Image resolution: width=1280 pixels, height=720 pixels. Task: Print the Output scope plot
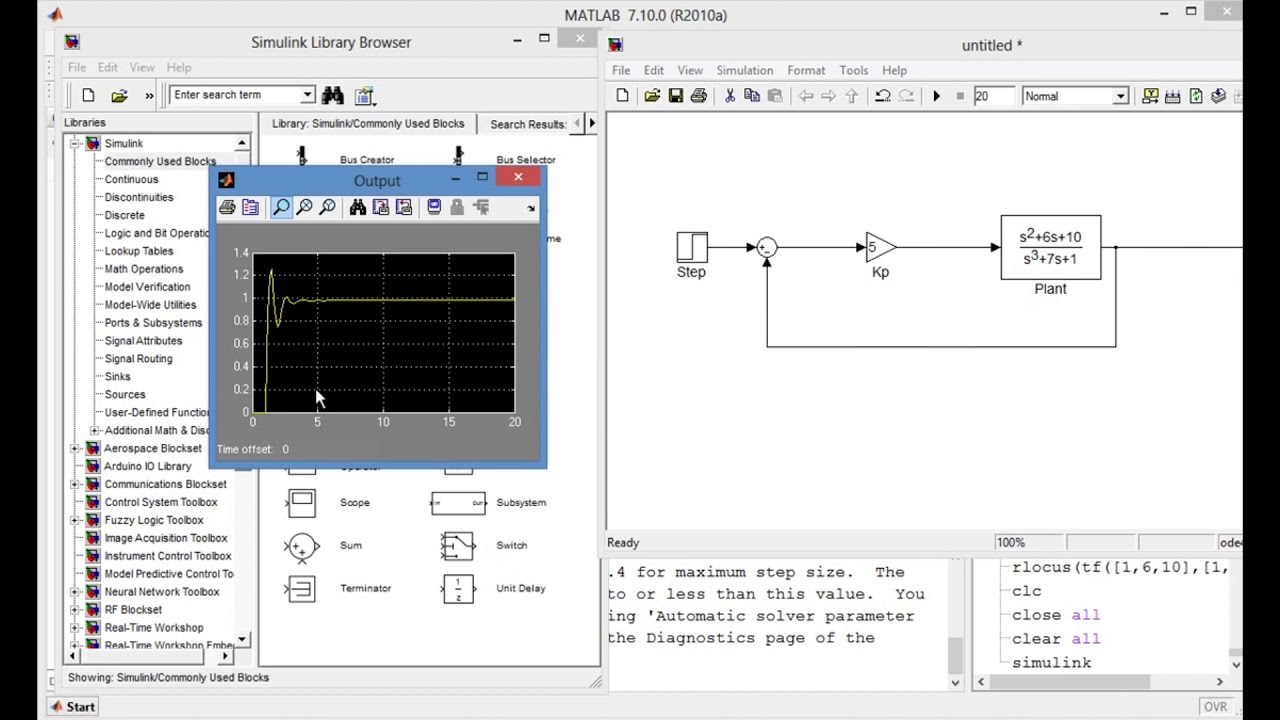(227, 207)
